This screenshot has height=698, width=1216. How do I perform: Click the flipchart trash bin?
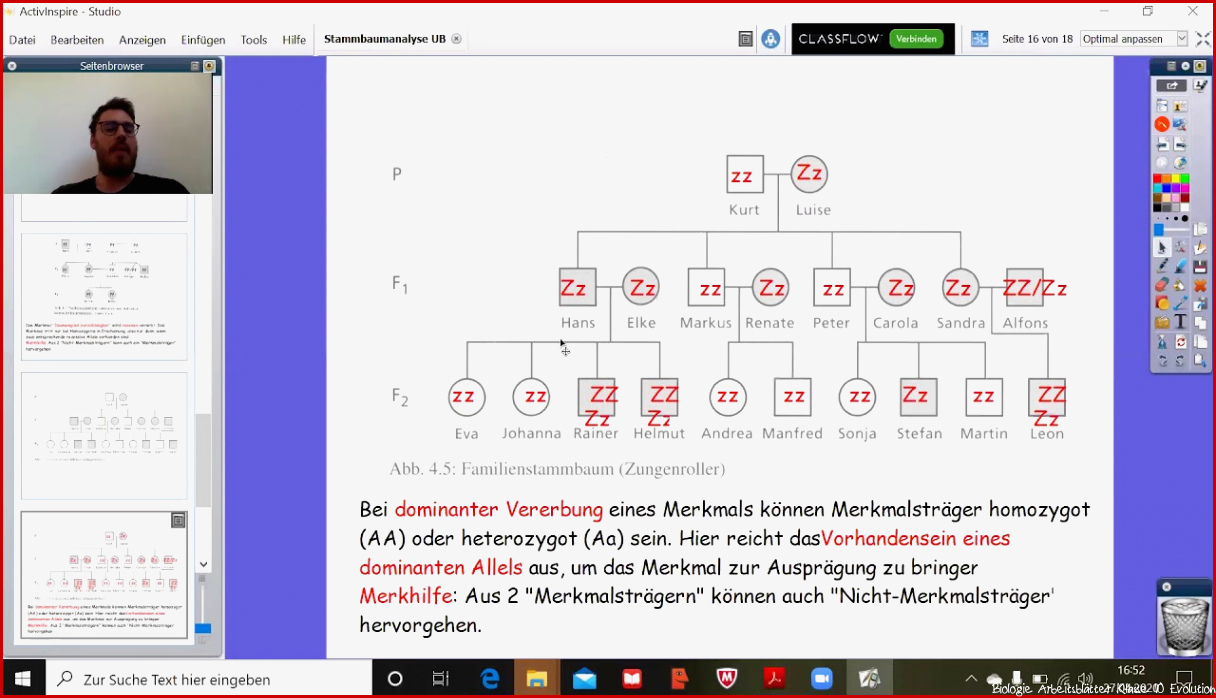1185,625
